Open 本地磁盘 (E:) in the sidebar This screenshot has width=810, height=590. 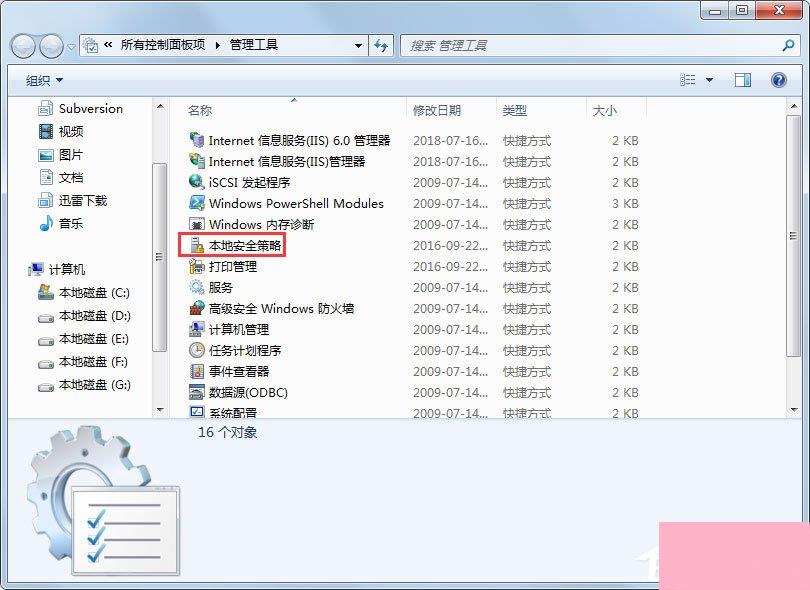point(84,339)
